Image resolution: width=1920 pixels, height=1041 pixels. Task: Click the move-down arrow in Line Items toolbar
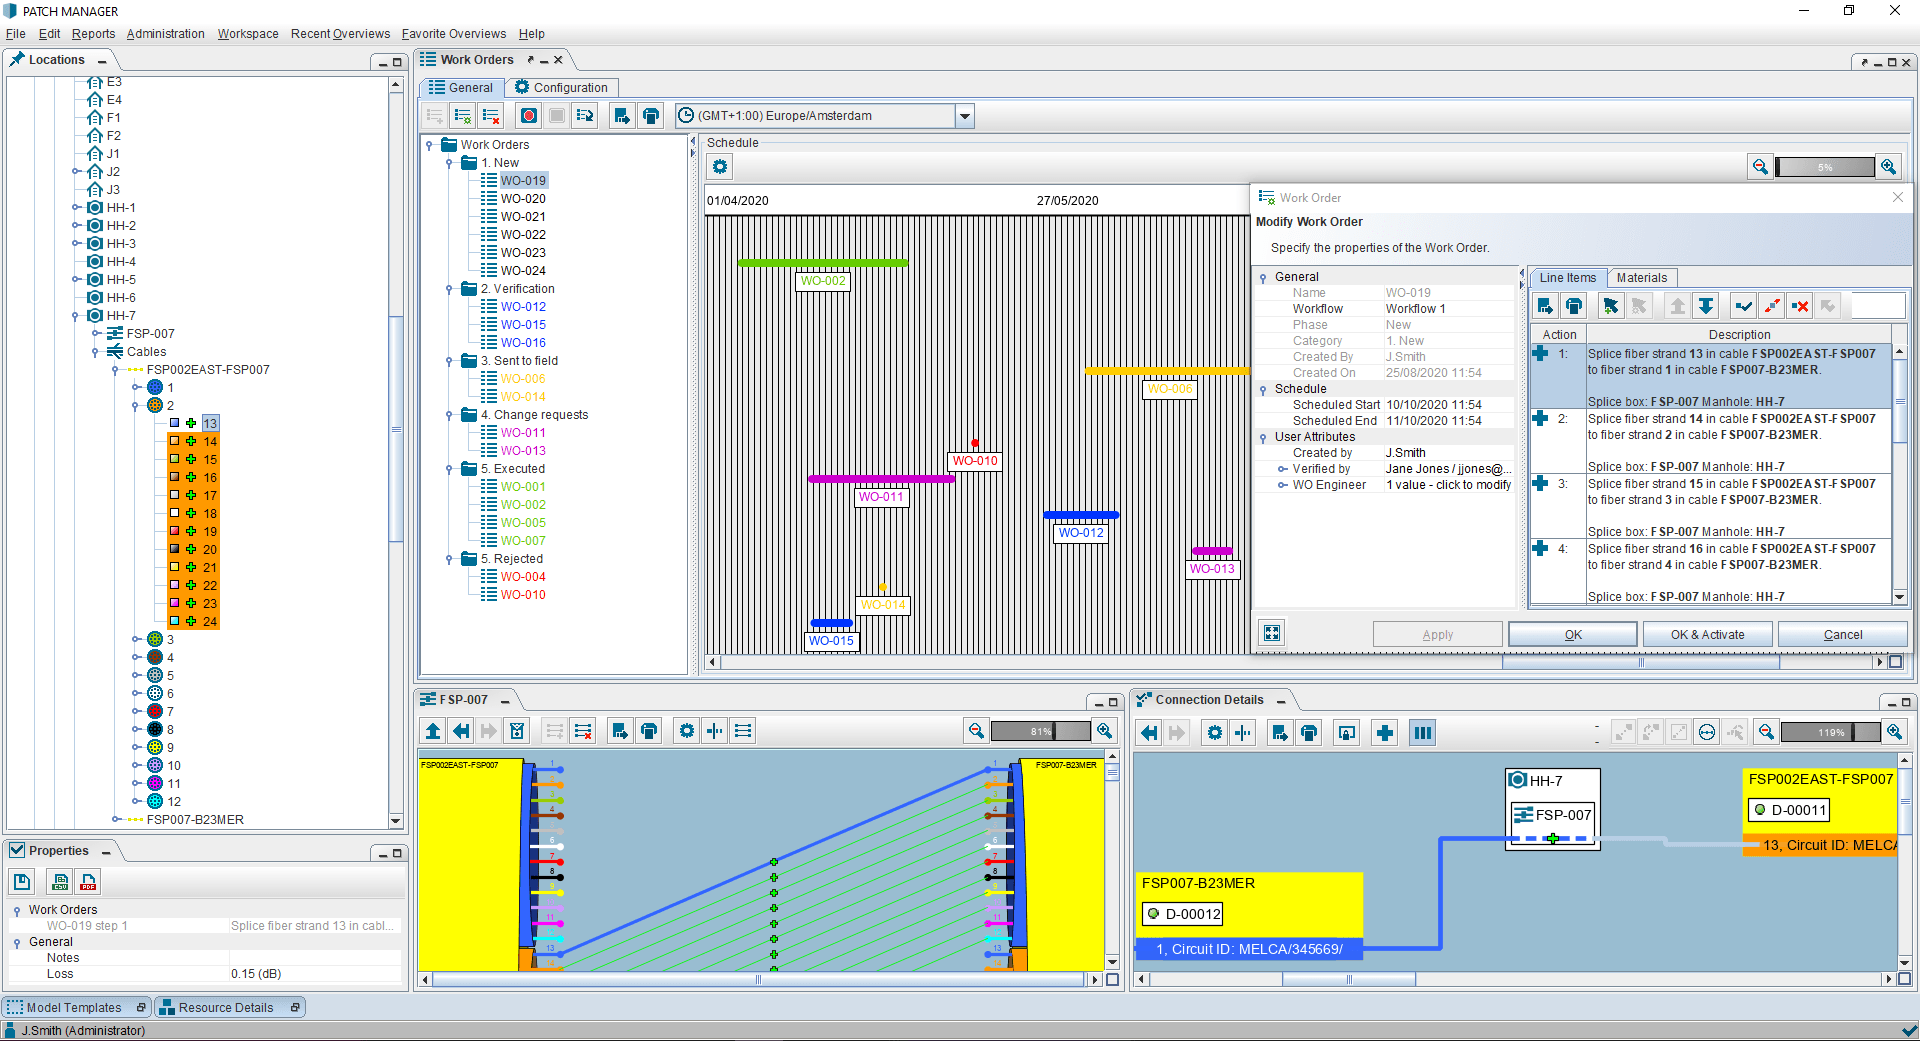(x=1706, y=306)
